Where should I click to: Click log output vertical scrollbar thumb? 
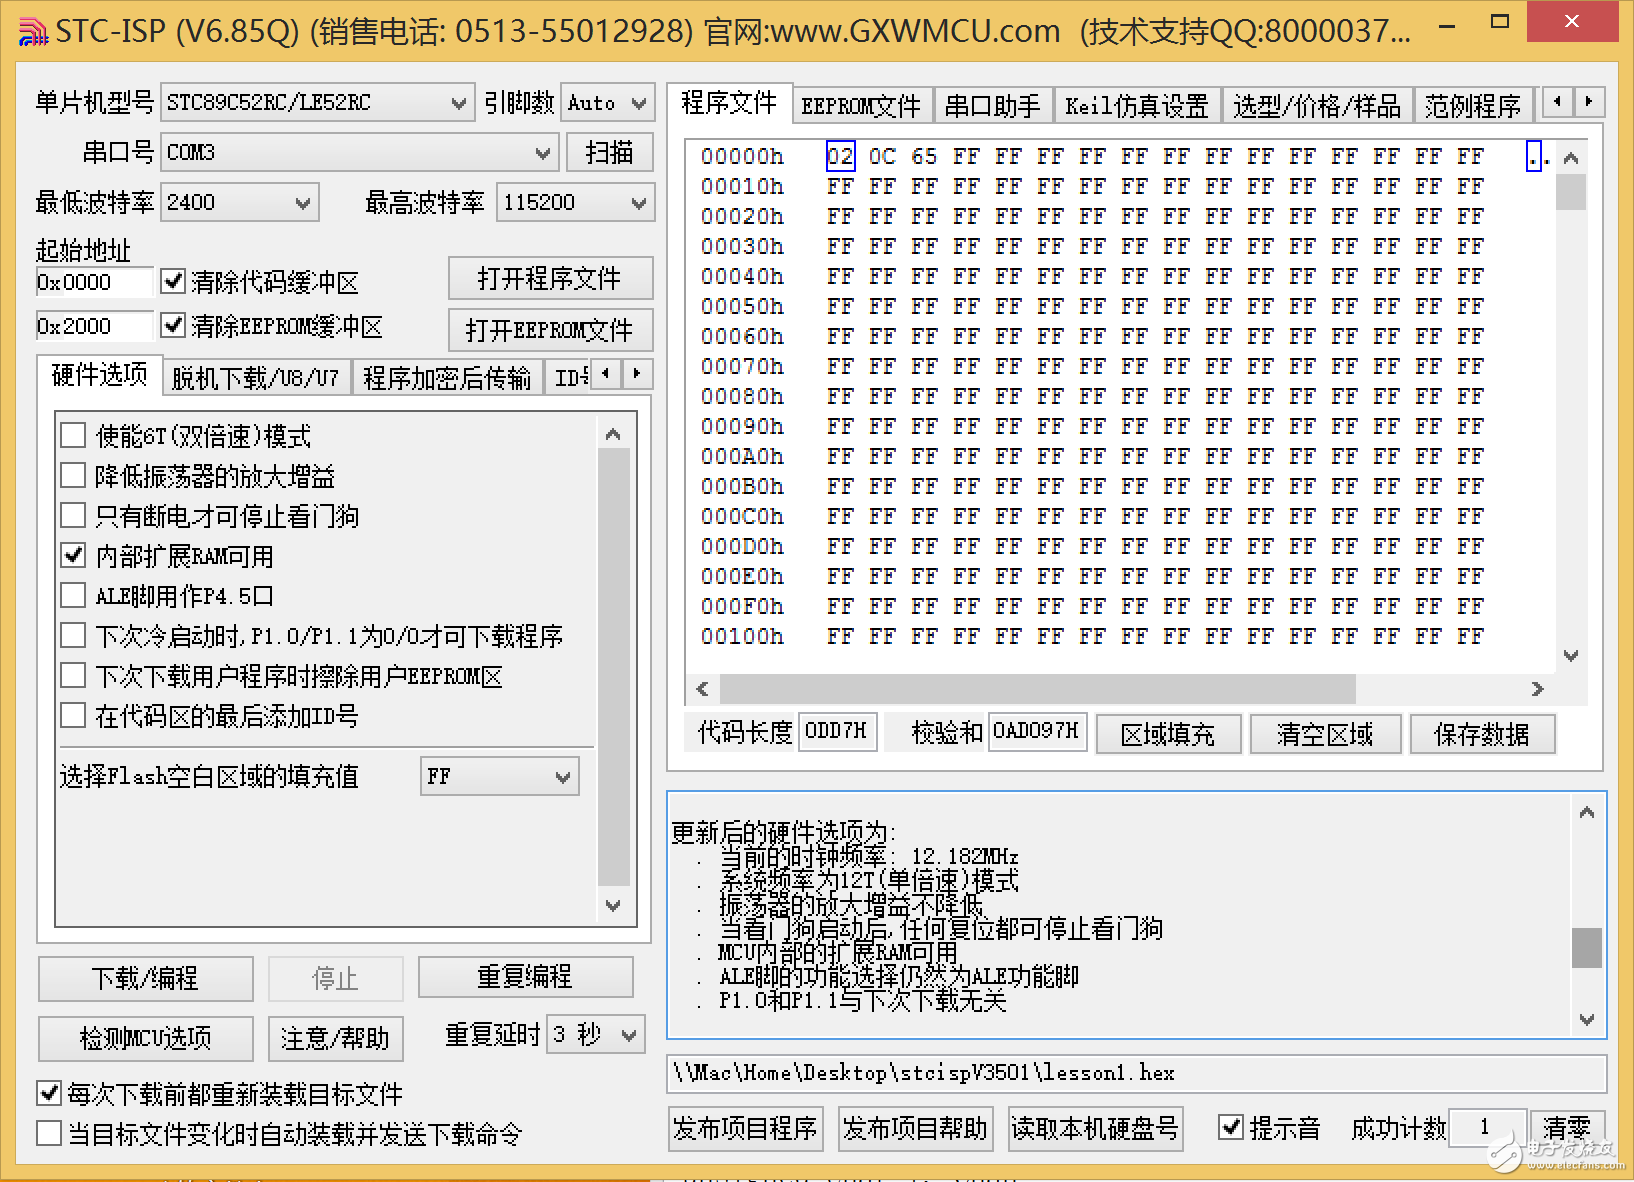click(x=1587, y=948)
